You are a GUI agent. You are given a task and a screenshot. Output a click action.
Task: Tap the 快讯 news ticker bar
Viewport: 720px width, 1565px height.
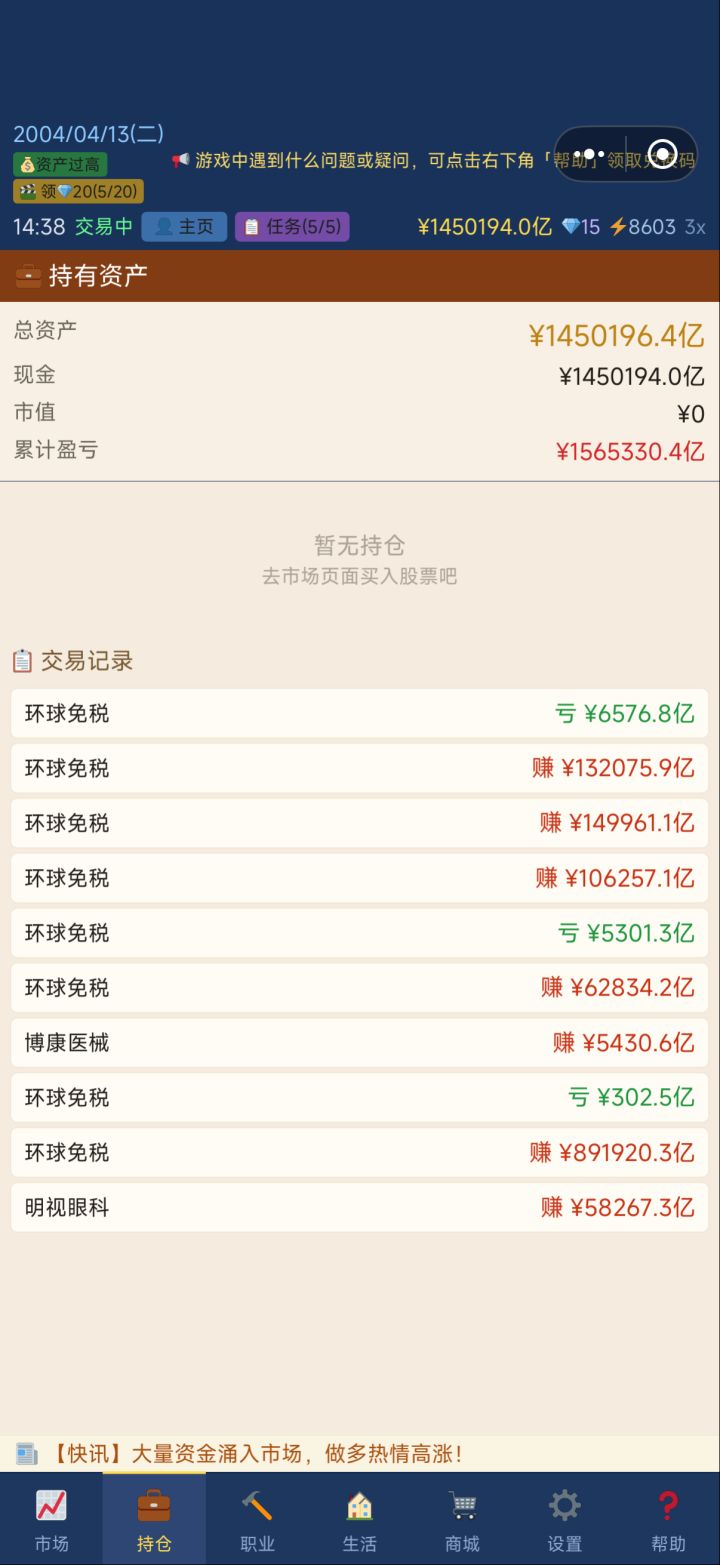(360, 1453)
